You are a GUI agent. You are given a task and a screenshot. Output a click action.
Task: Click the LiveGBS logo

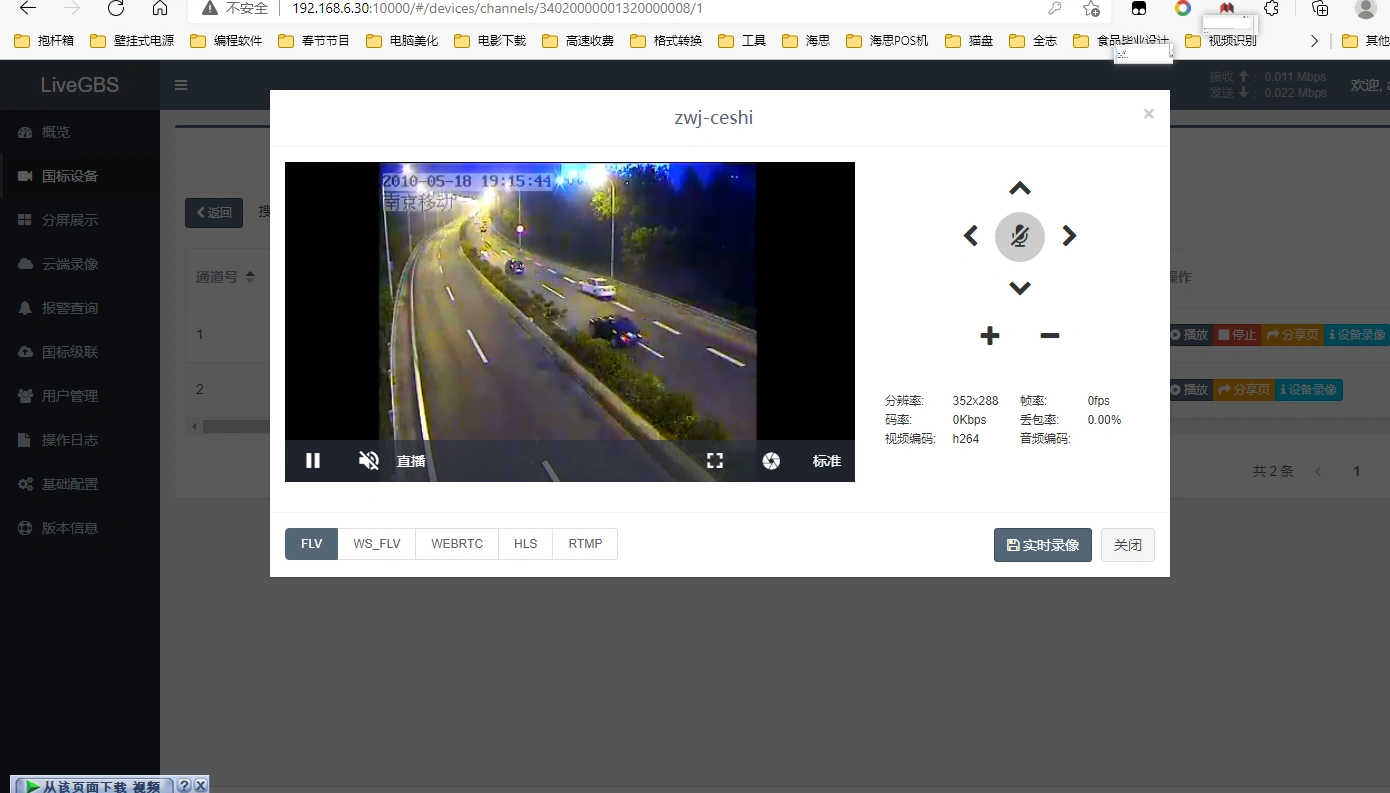tap(80, 85)
